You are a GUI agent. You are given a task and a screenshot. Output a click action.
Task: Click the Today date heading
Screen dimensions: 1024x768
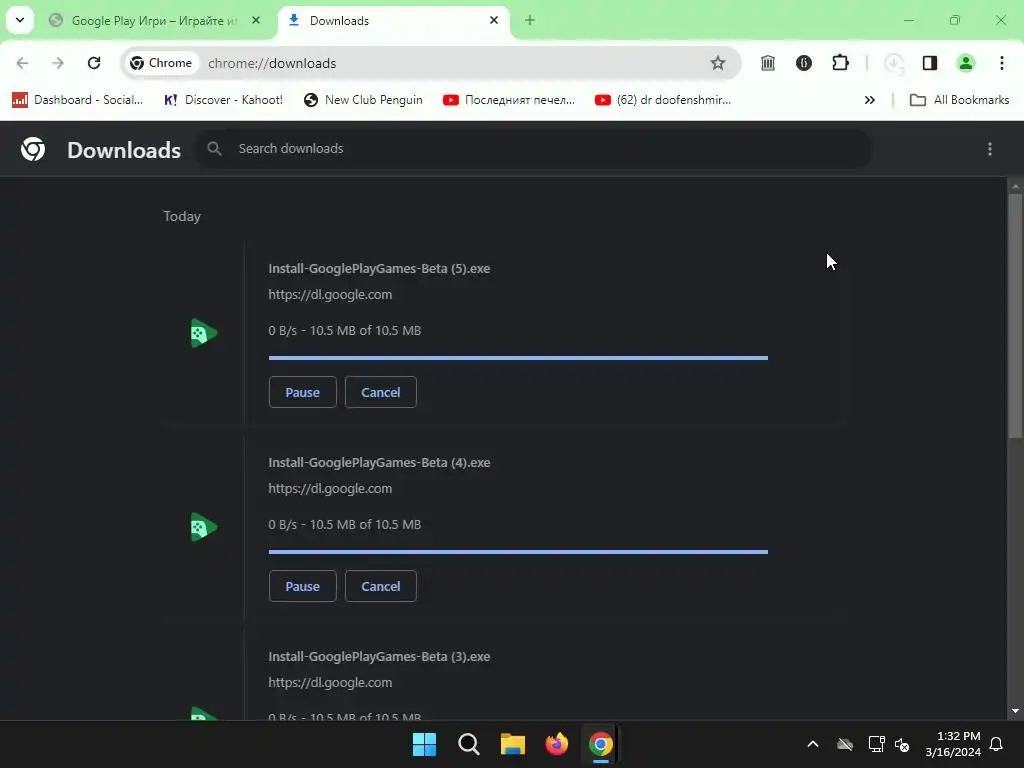[x=182, y=216]
